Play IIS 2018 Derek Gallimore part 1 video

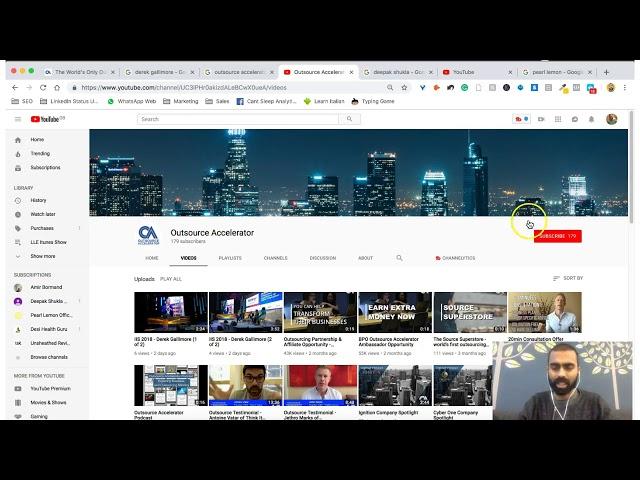tap(171, 312)
